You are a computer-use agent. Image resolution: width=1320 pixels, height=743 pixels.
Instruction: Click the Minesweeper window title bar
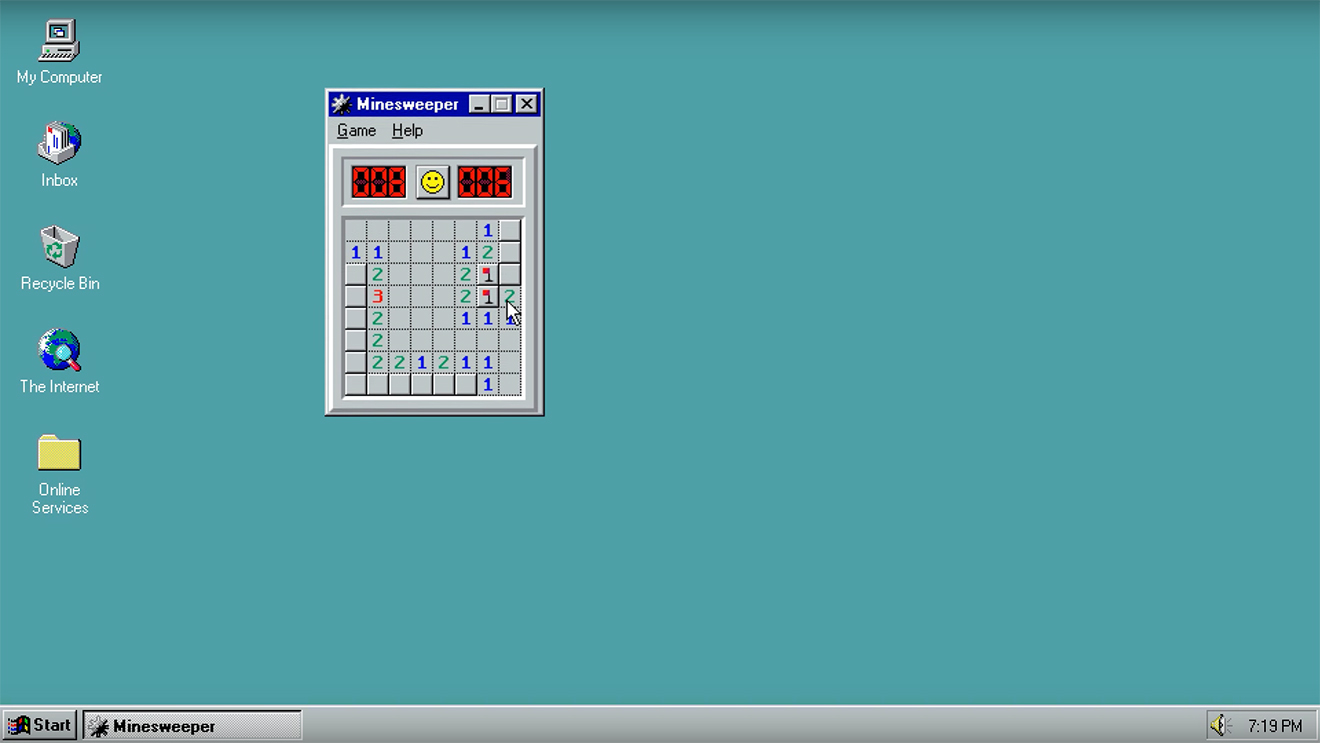(434, 104)
